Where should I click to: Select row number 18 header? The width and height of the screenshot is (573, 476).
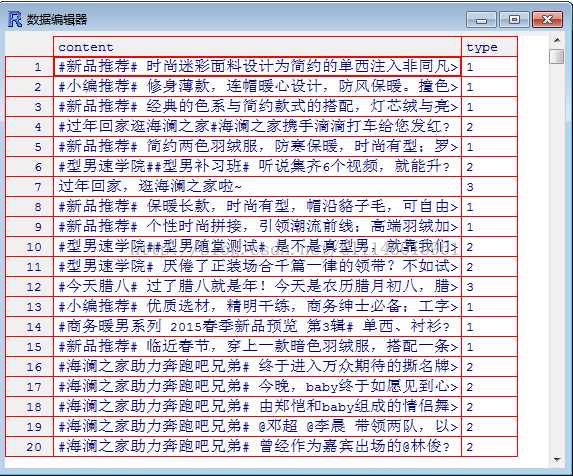click(30, 407)
